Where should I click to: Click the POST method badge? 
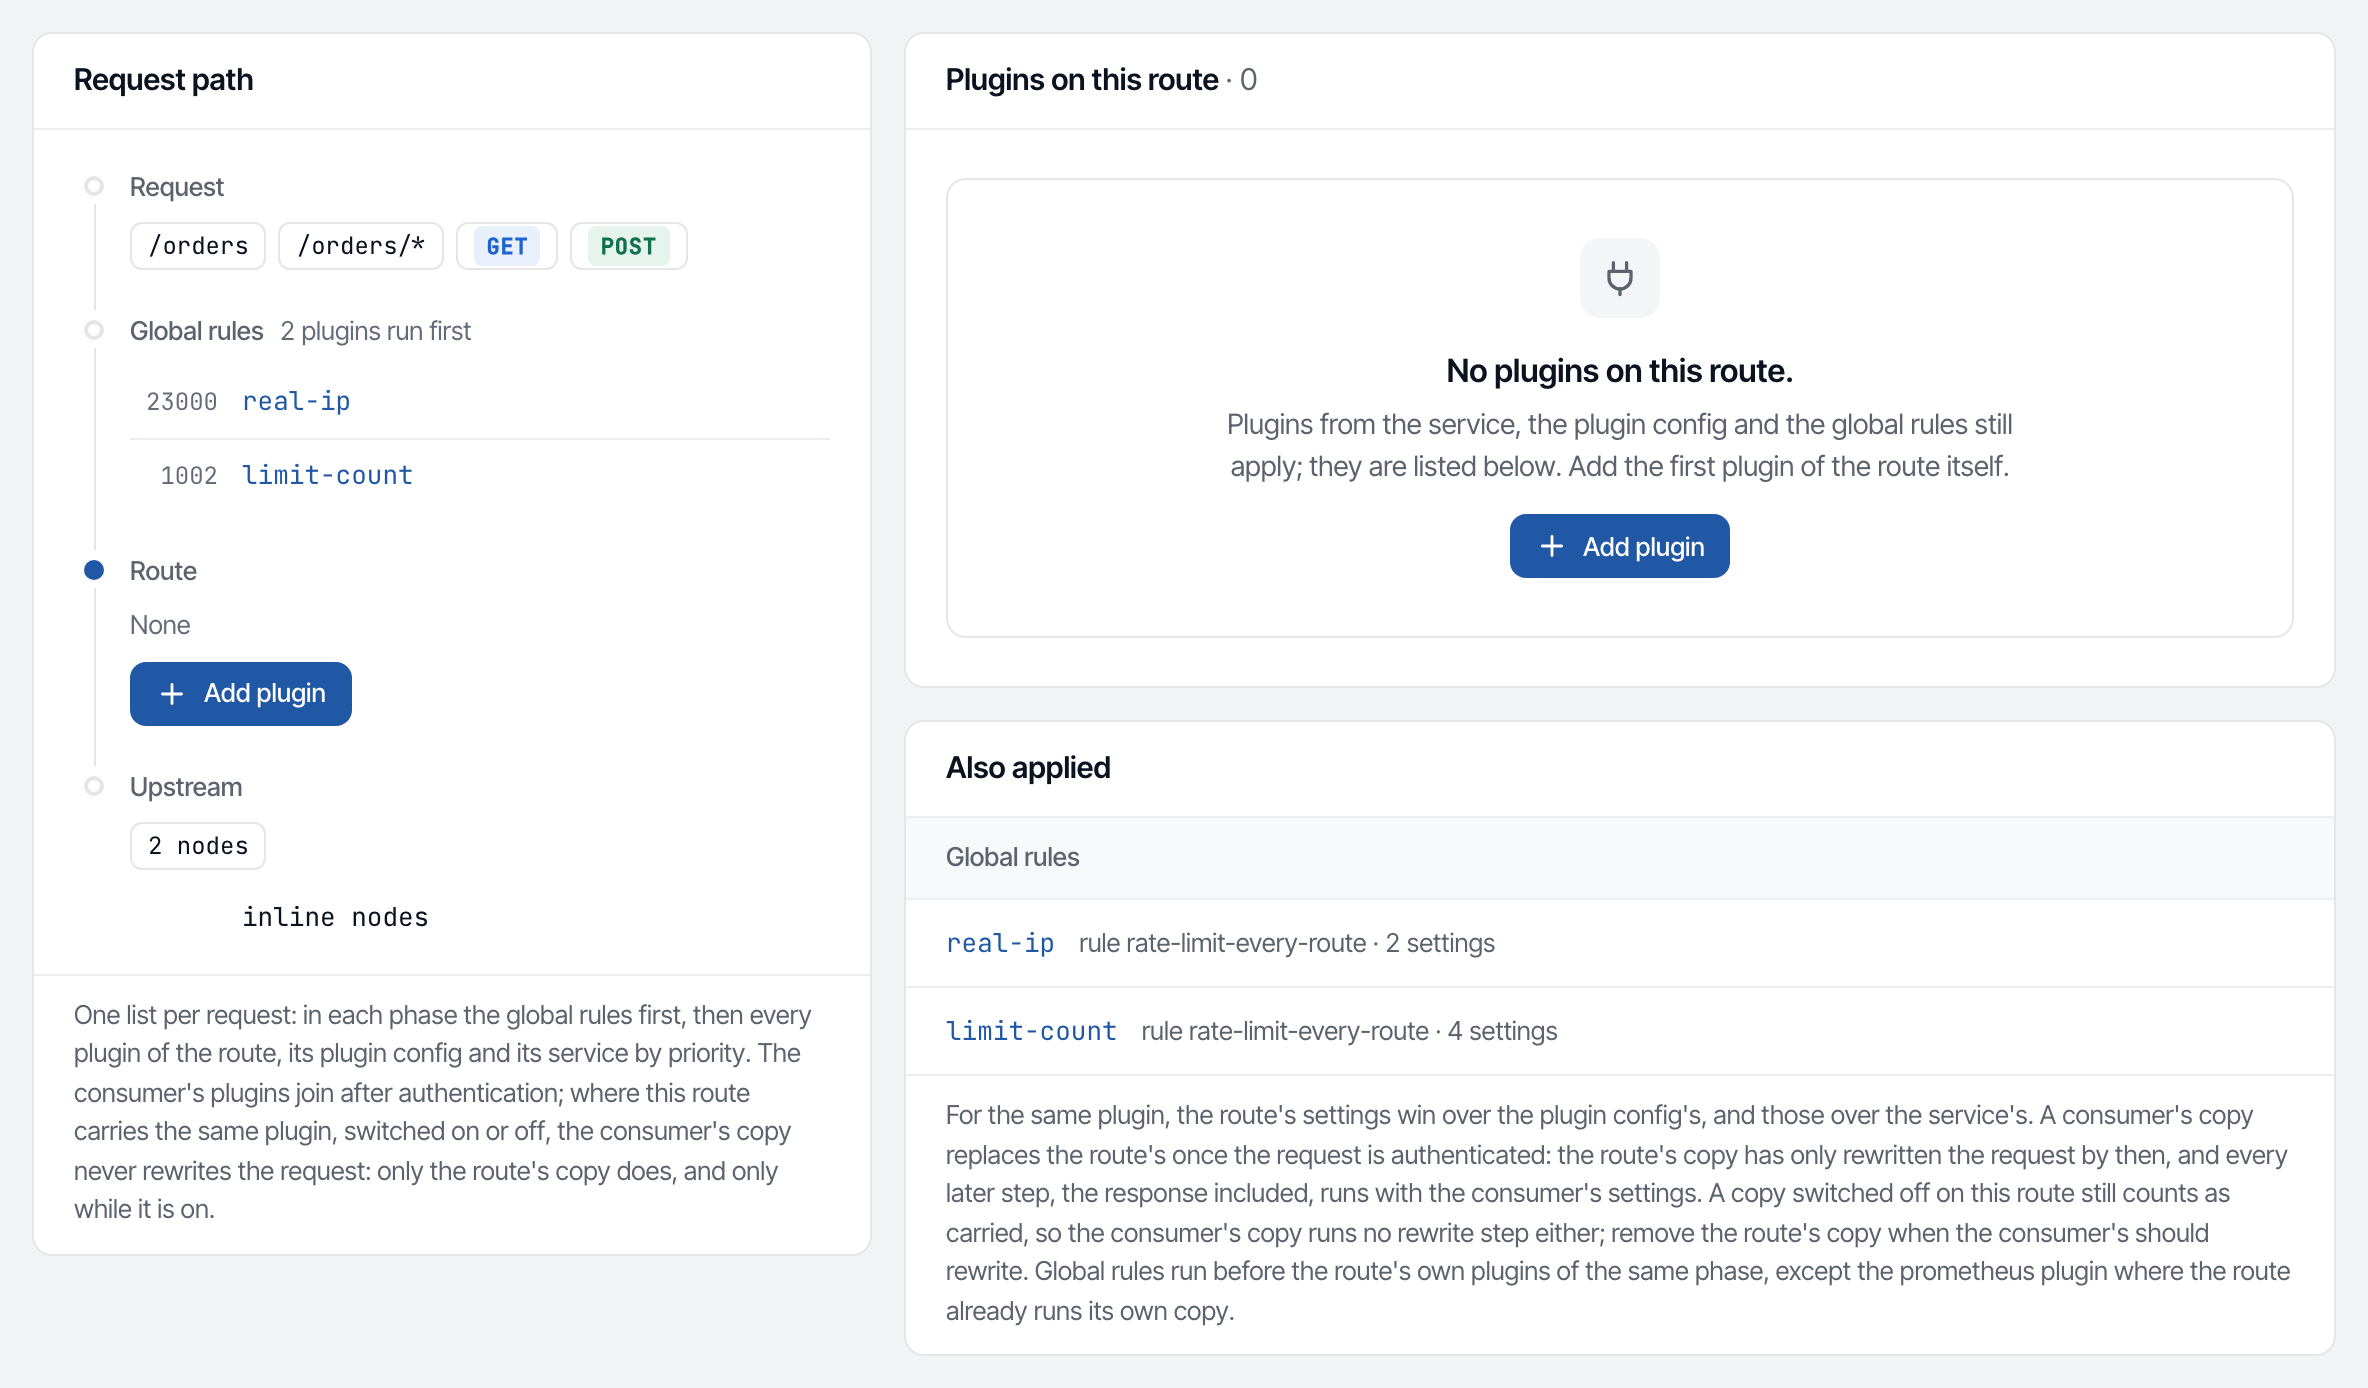(629, 246)
